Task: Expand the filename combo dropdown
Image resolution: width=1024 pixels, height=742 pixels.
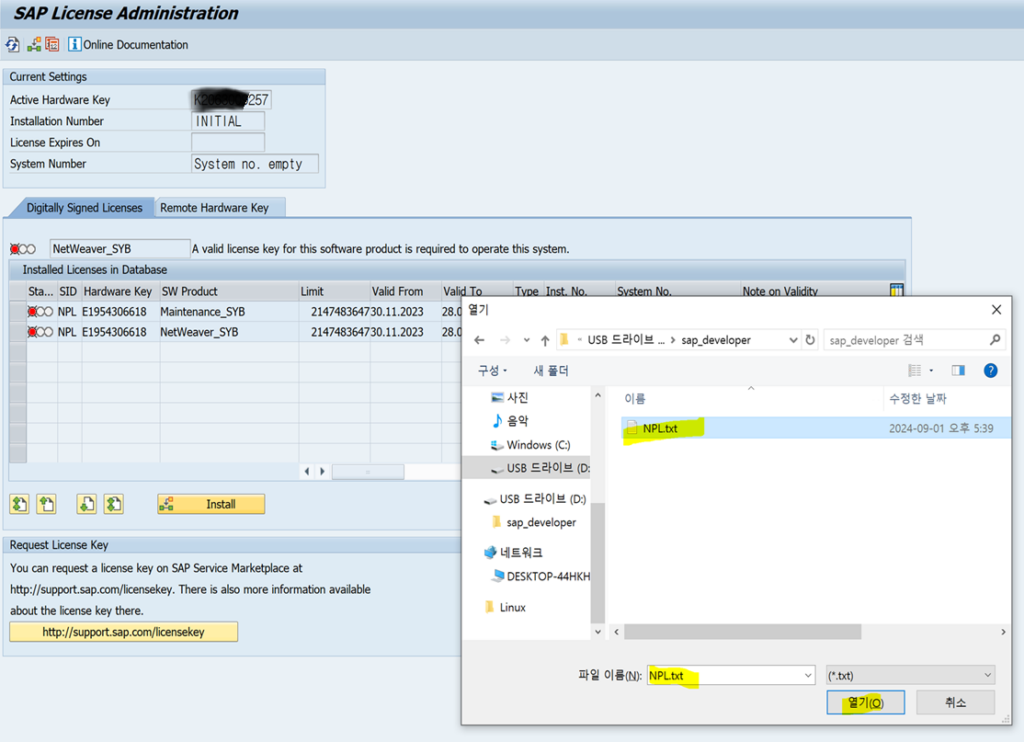Action: [x=808, y=675]
